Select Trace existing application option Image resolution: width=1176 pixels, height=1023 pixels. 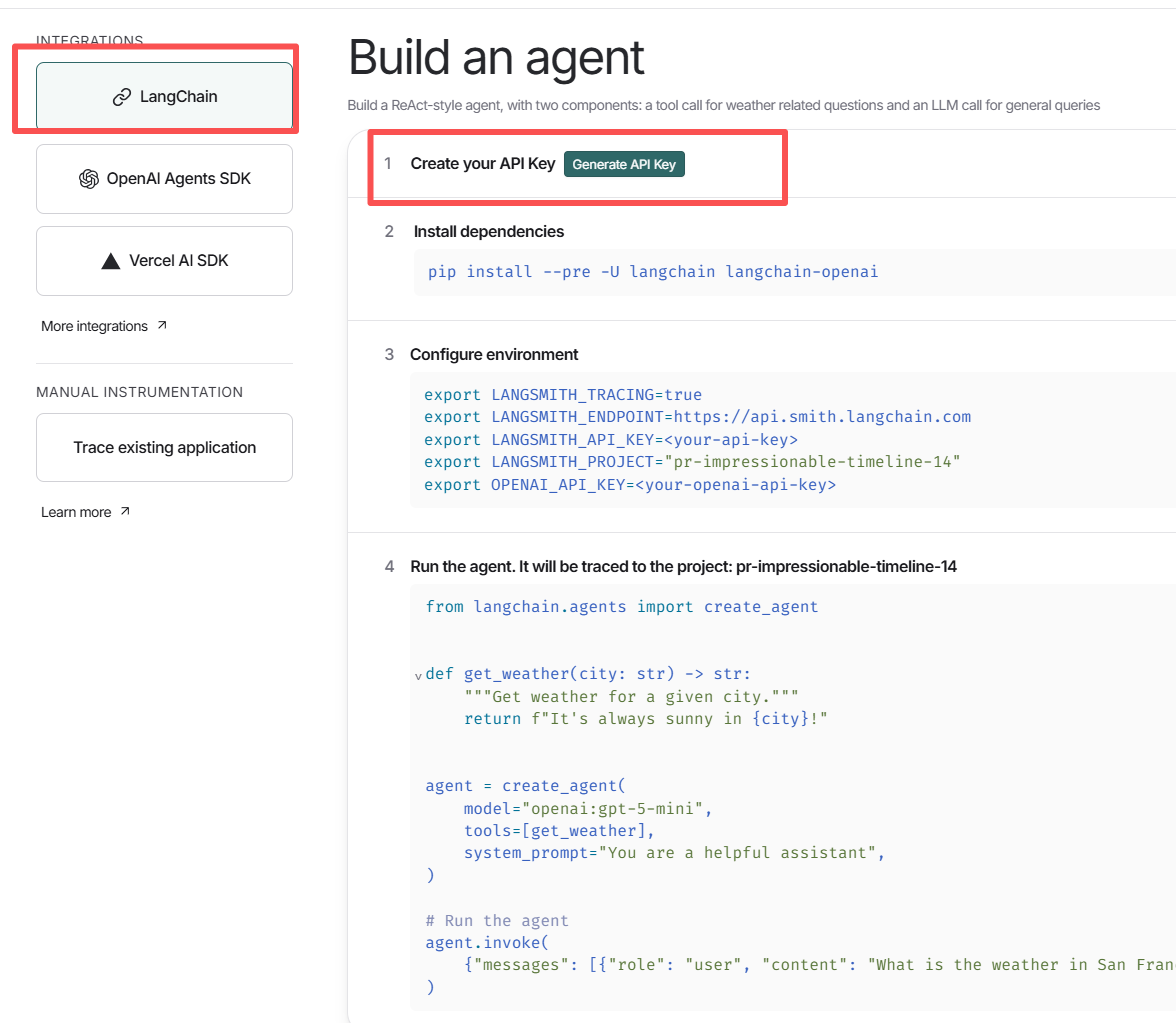click(164, 448)
